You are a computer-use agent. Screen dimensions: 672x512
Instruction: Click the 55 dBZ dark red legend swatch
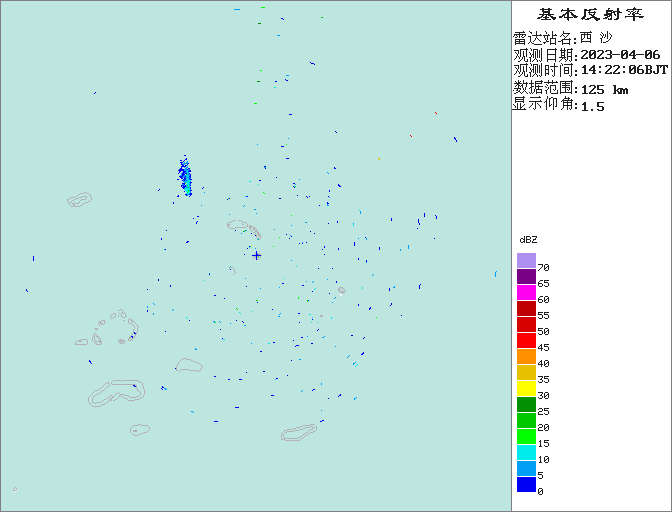click(526, 308)
